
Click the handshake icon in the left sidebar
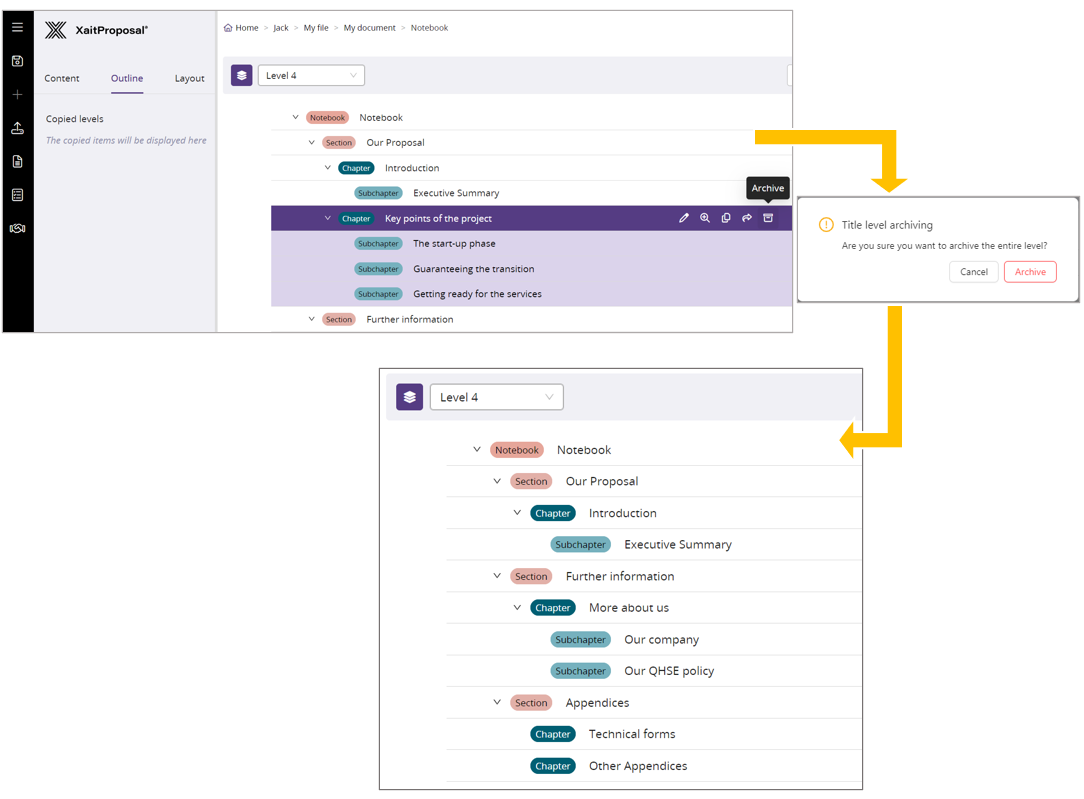tap(17, 229)
